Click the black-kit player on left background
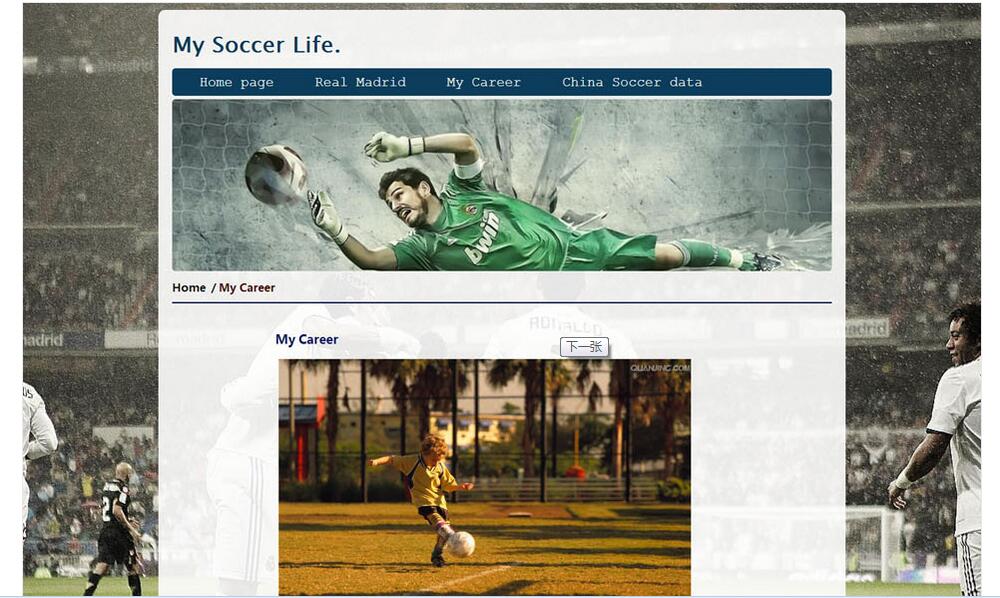The height and width of the screenshot is (598, 1000). coord(117,529)
